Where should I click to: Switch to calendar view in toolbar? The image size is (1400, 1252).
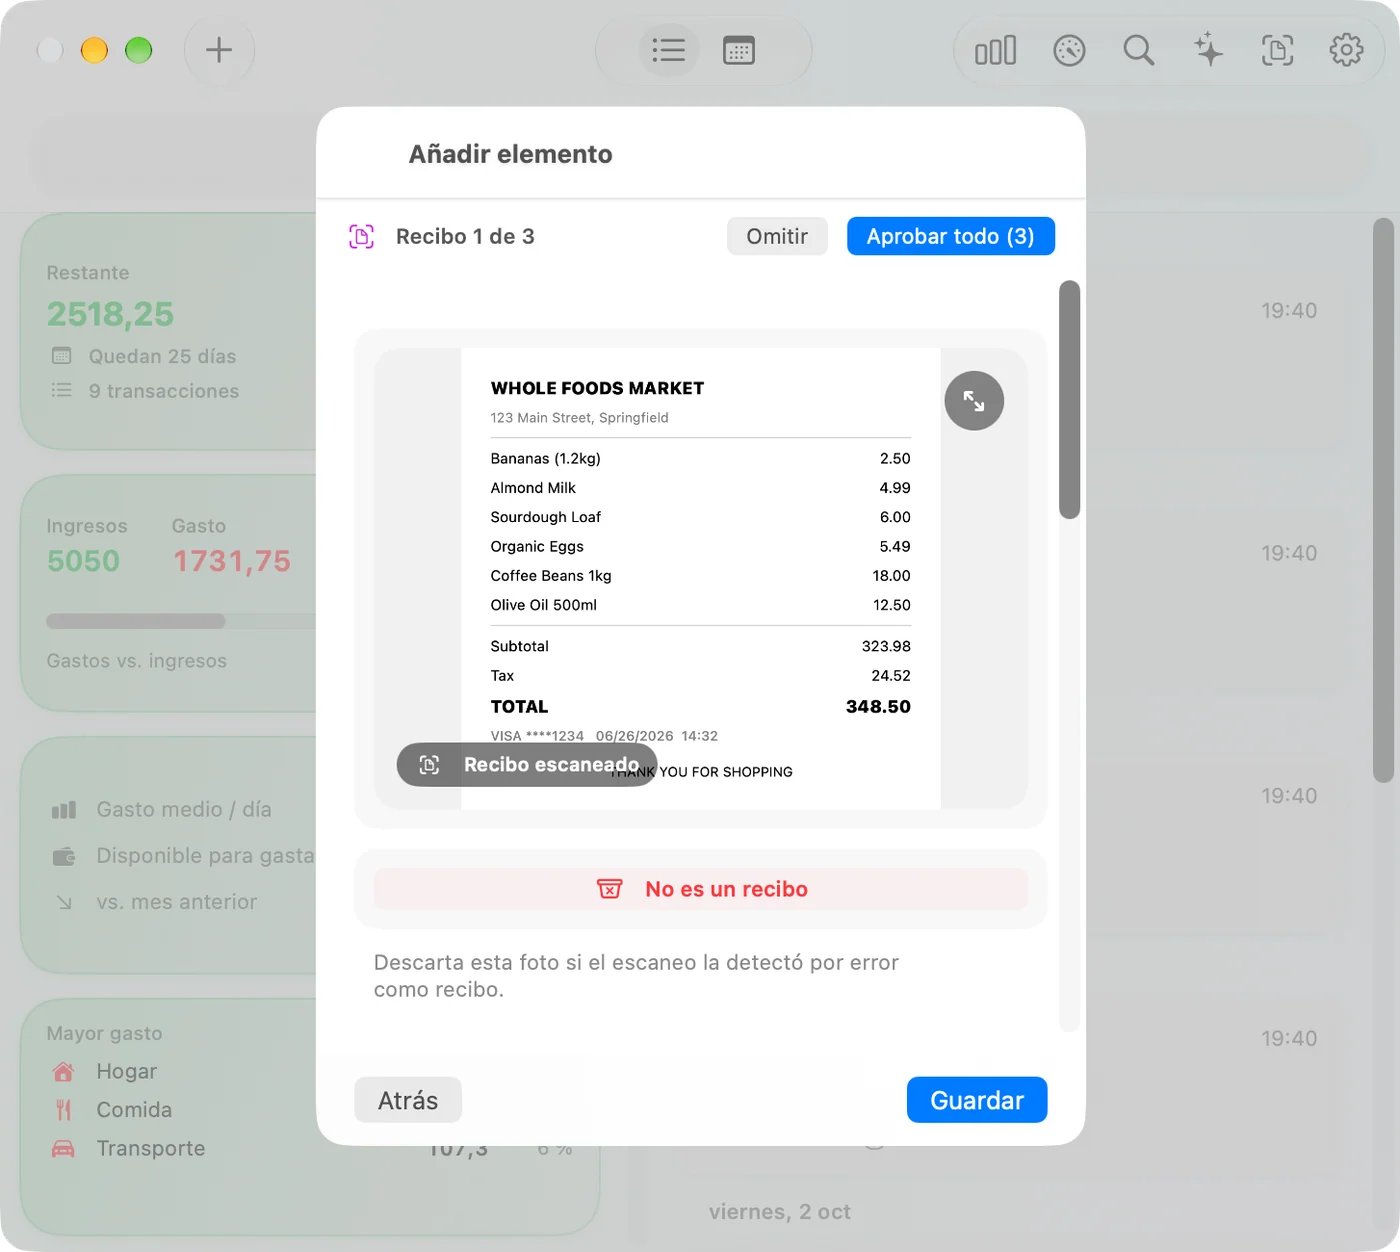(x=739, y=50)
